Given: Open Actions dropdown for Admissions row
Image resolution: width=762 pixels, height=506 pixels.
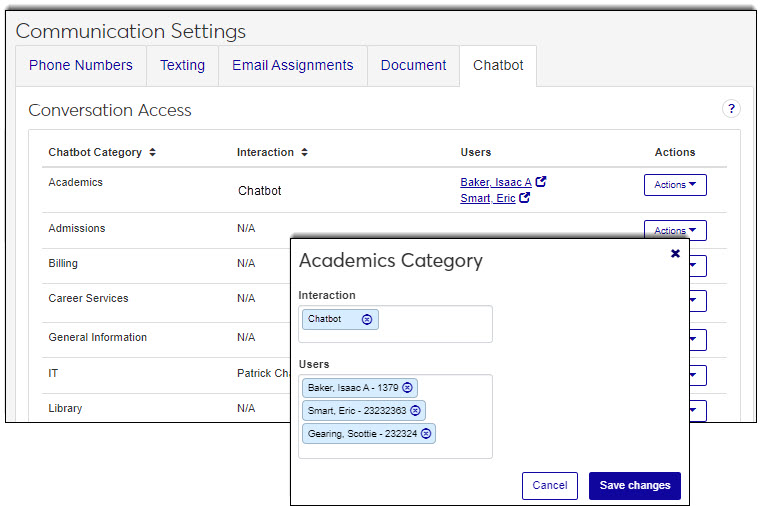Looking at the screenshot, I should point(675,230).
